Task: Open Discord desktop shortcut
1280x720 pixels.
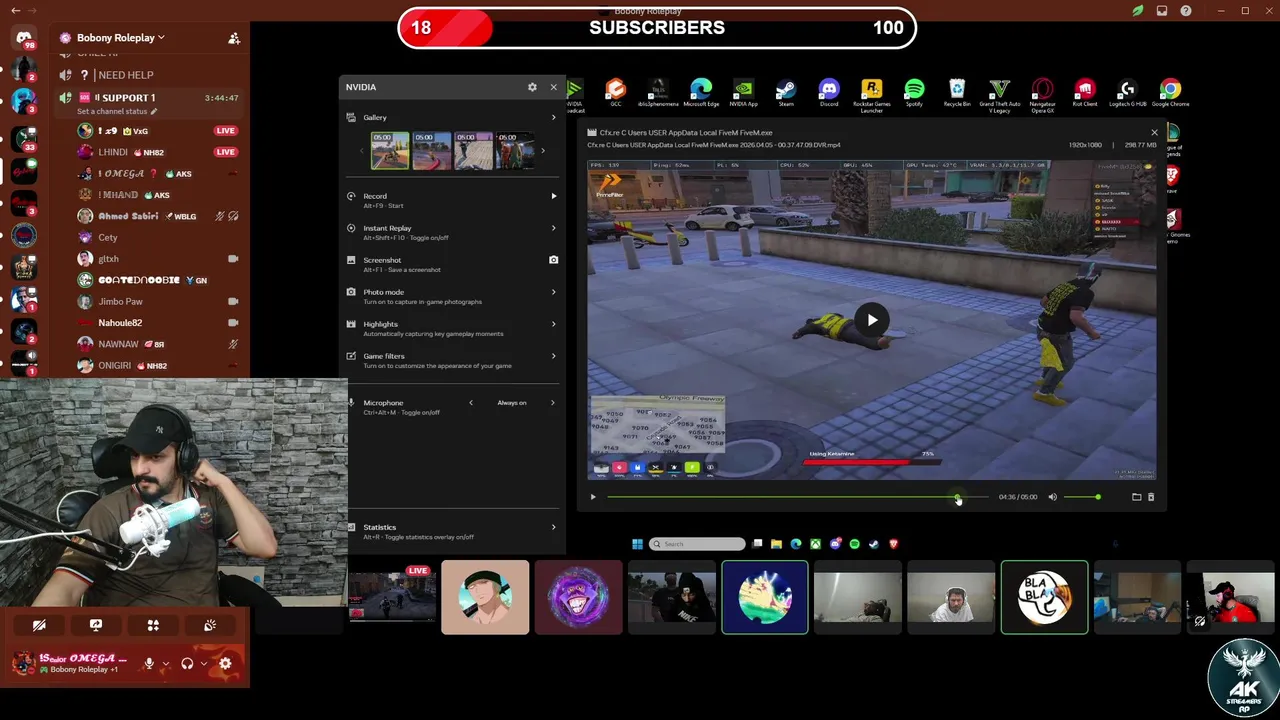Action: [829, 94]
